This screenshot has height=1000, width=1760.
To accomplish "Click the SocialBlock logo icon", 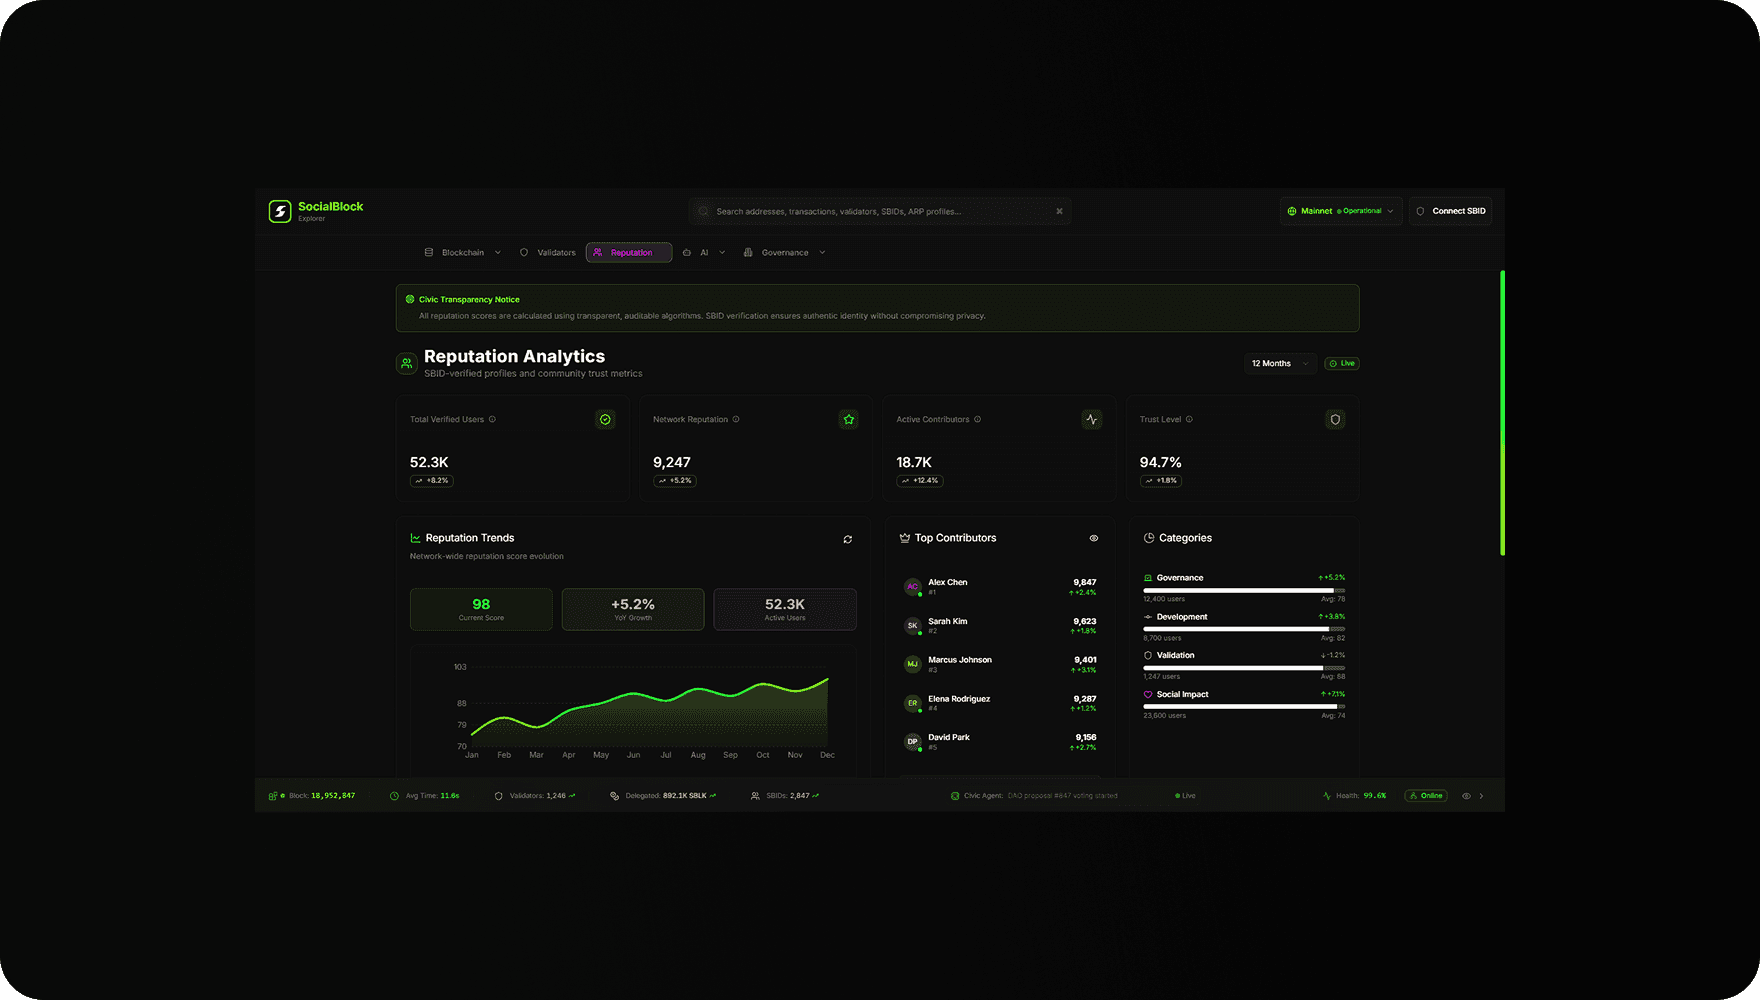I will 280,211.
